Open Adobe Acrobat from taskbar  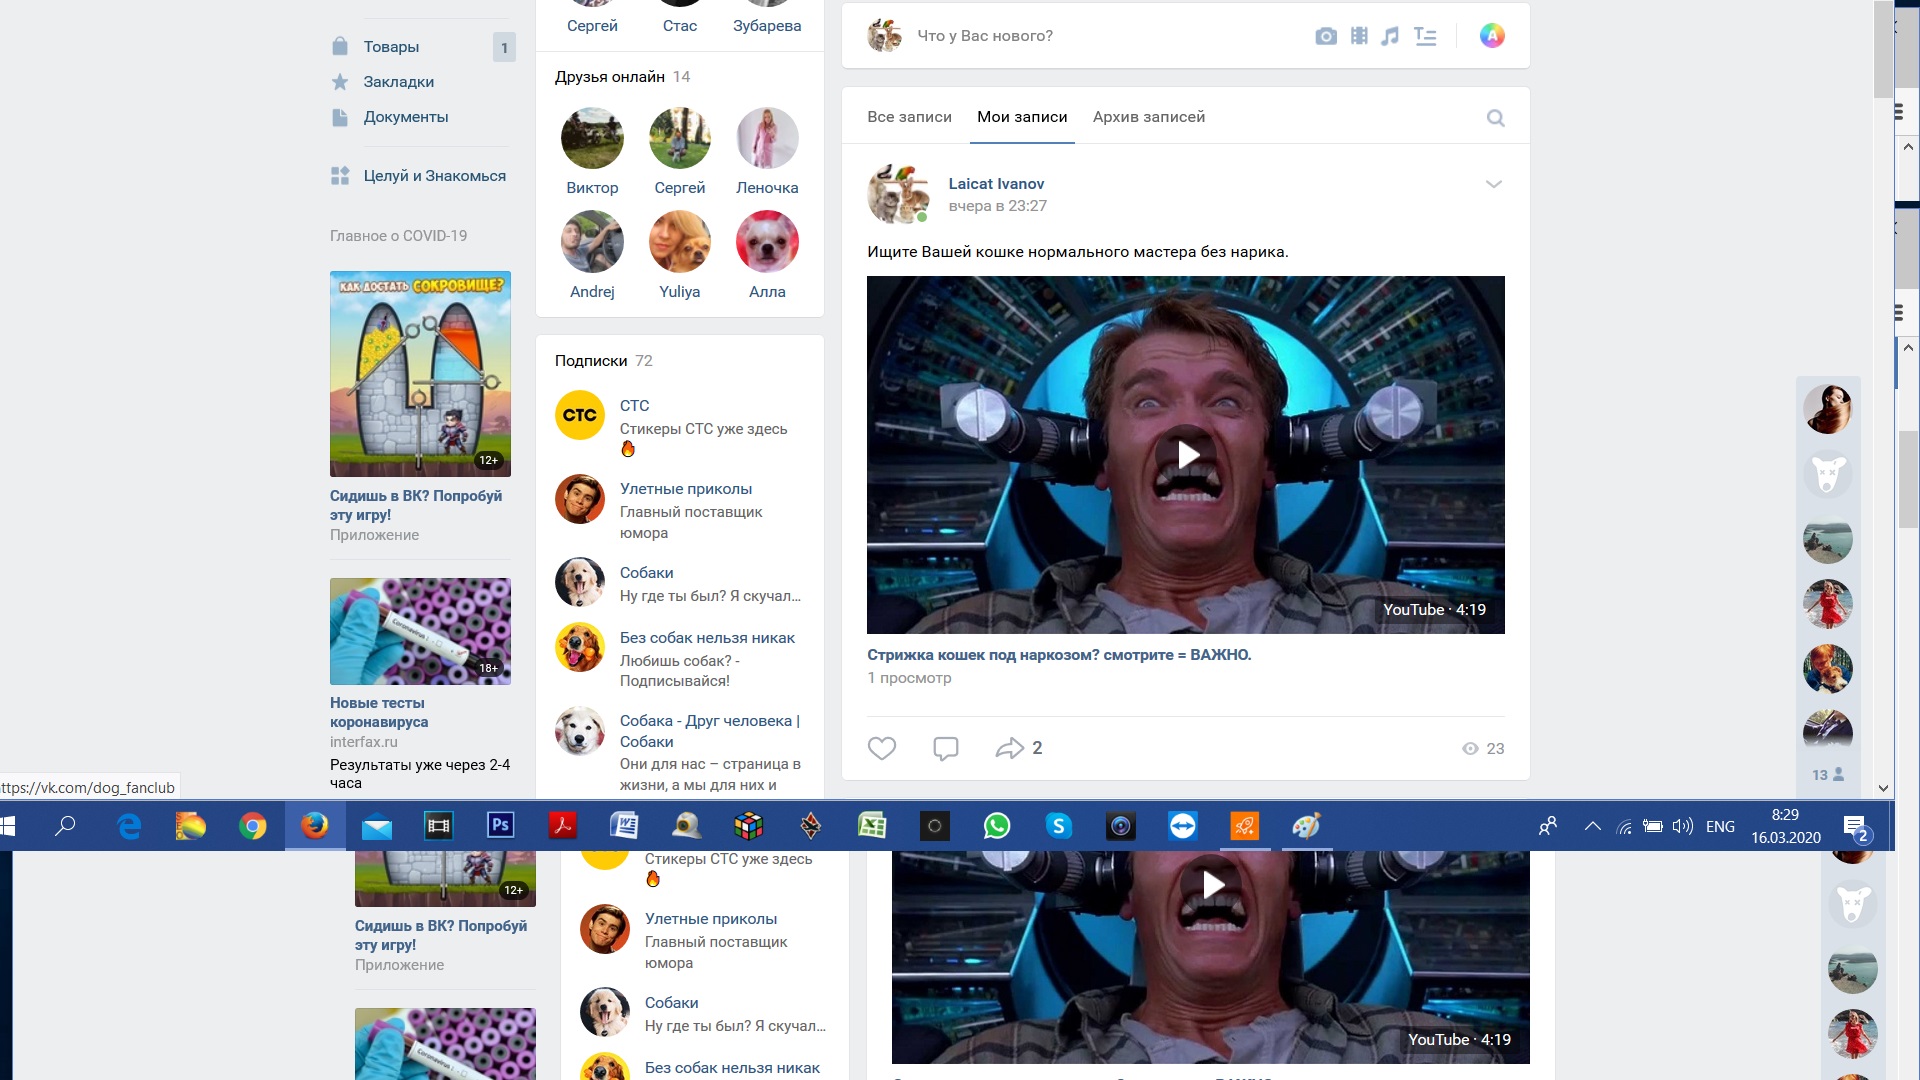[x=563, y=826]
